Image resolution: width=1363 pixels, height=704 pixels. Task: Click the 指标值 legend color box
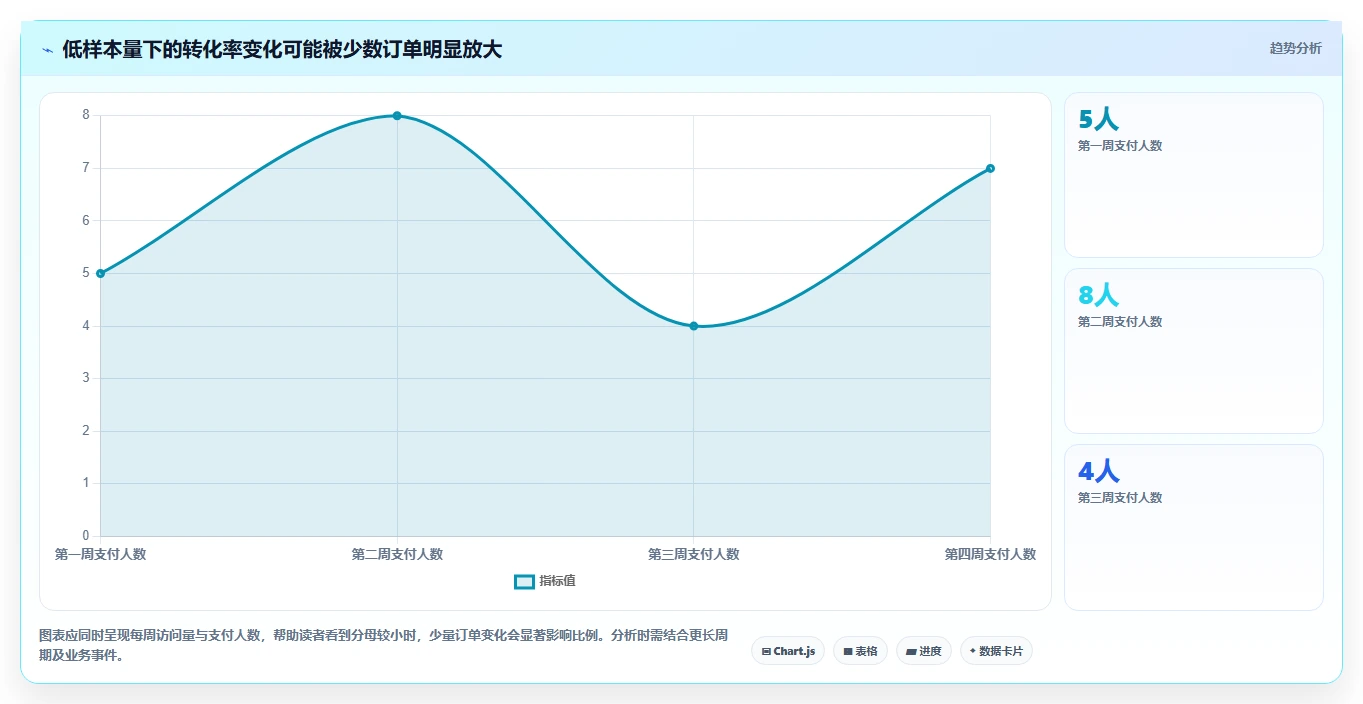524,581
